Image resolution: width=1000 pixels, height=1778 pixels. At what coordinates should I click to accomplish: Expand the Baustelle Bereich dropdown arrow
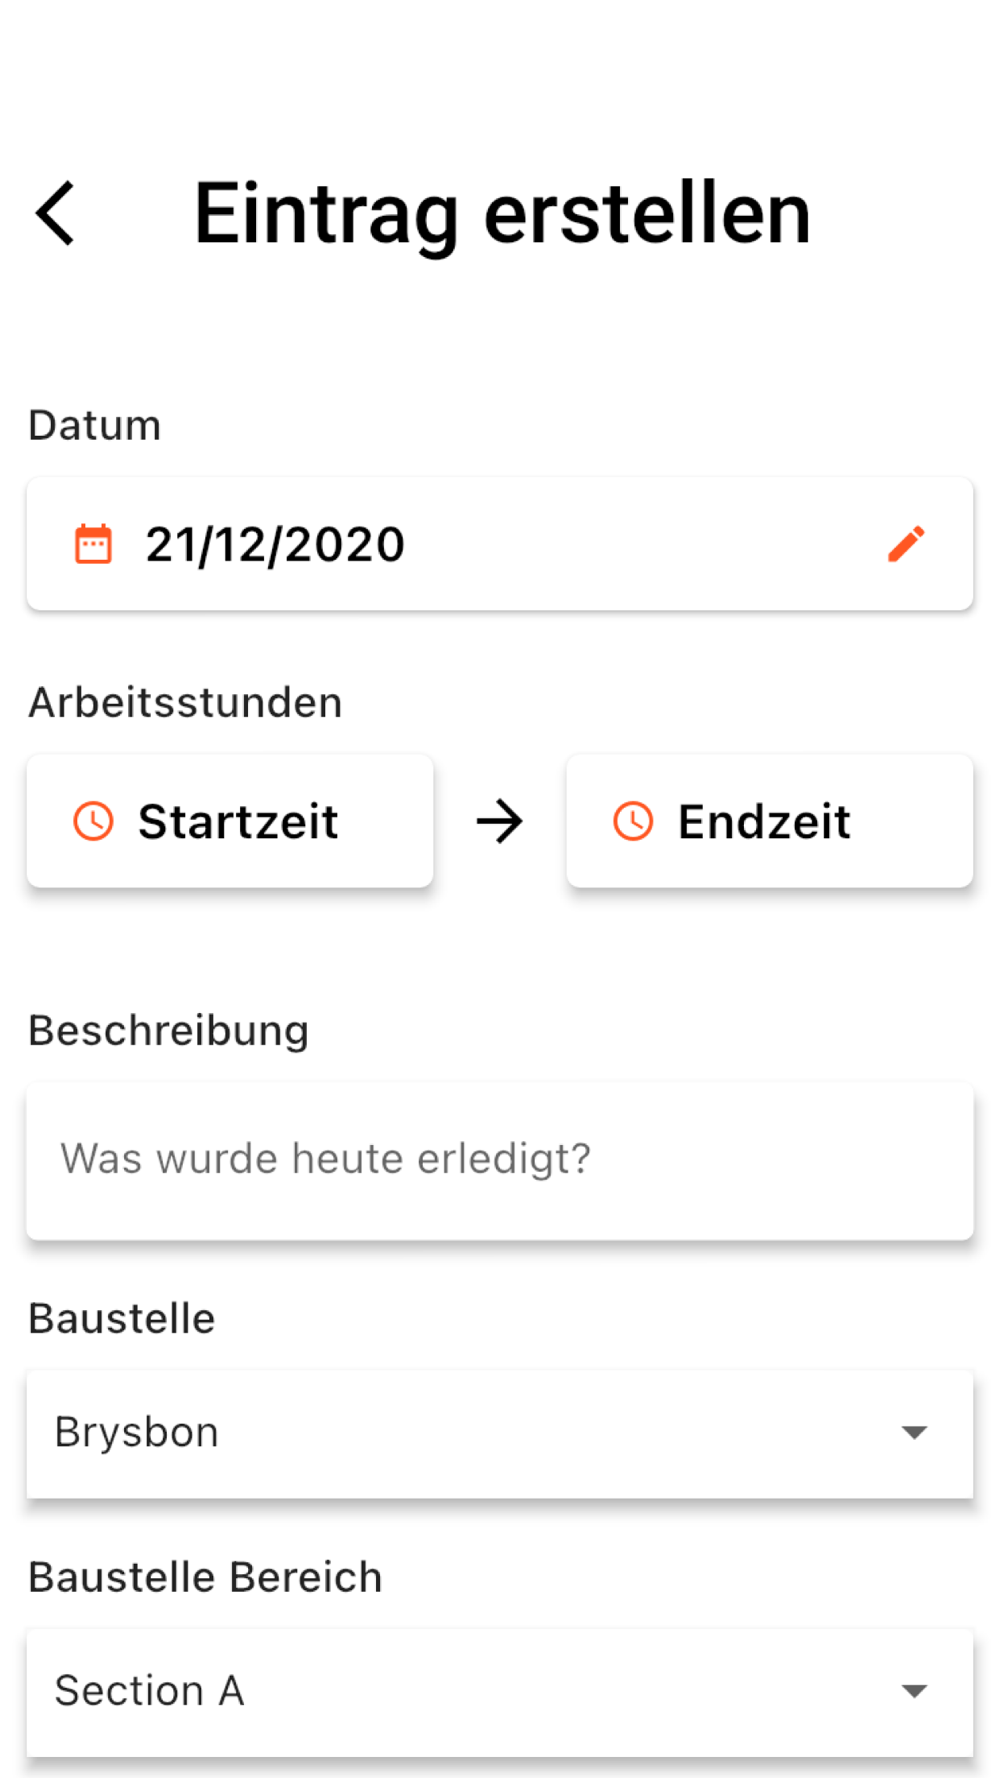click(914, 1691)
